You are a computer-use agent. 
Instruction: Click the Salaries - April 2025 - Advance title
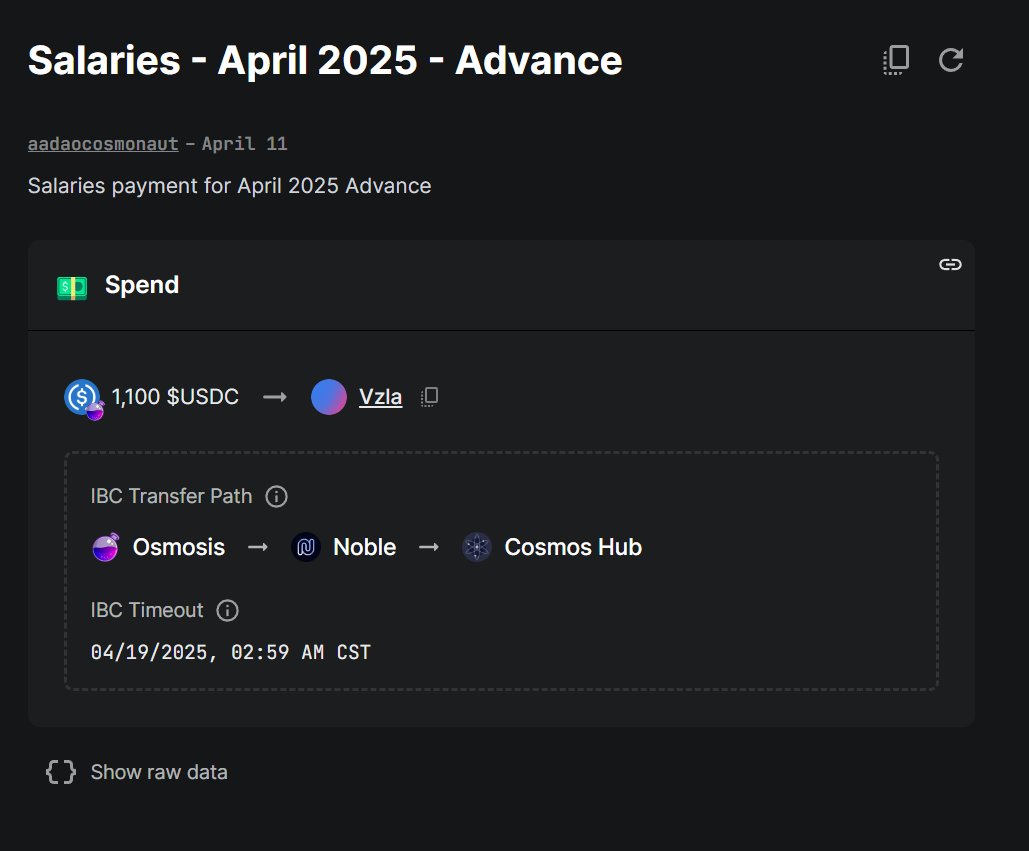point(325,60)
